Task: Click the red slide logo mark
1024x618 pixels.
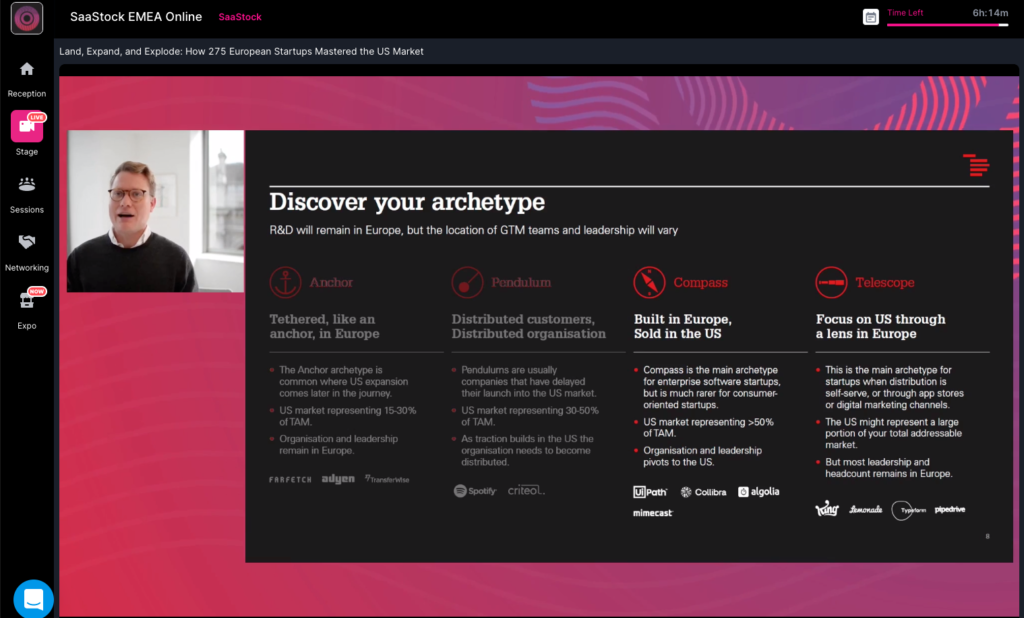Action: (976, 165)
